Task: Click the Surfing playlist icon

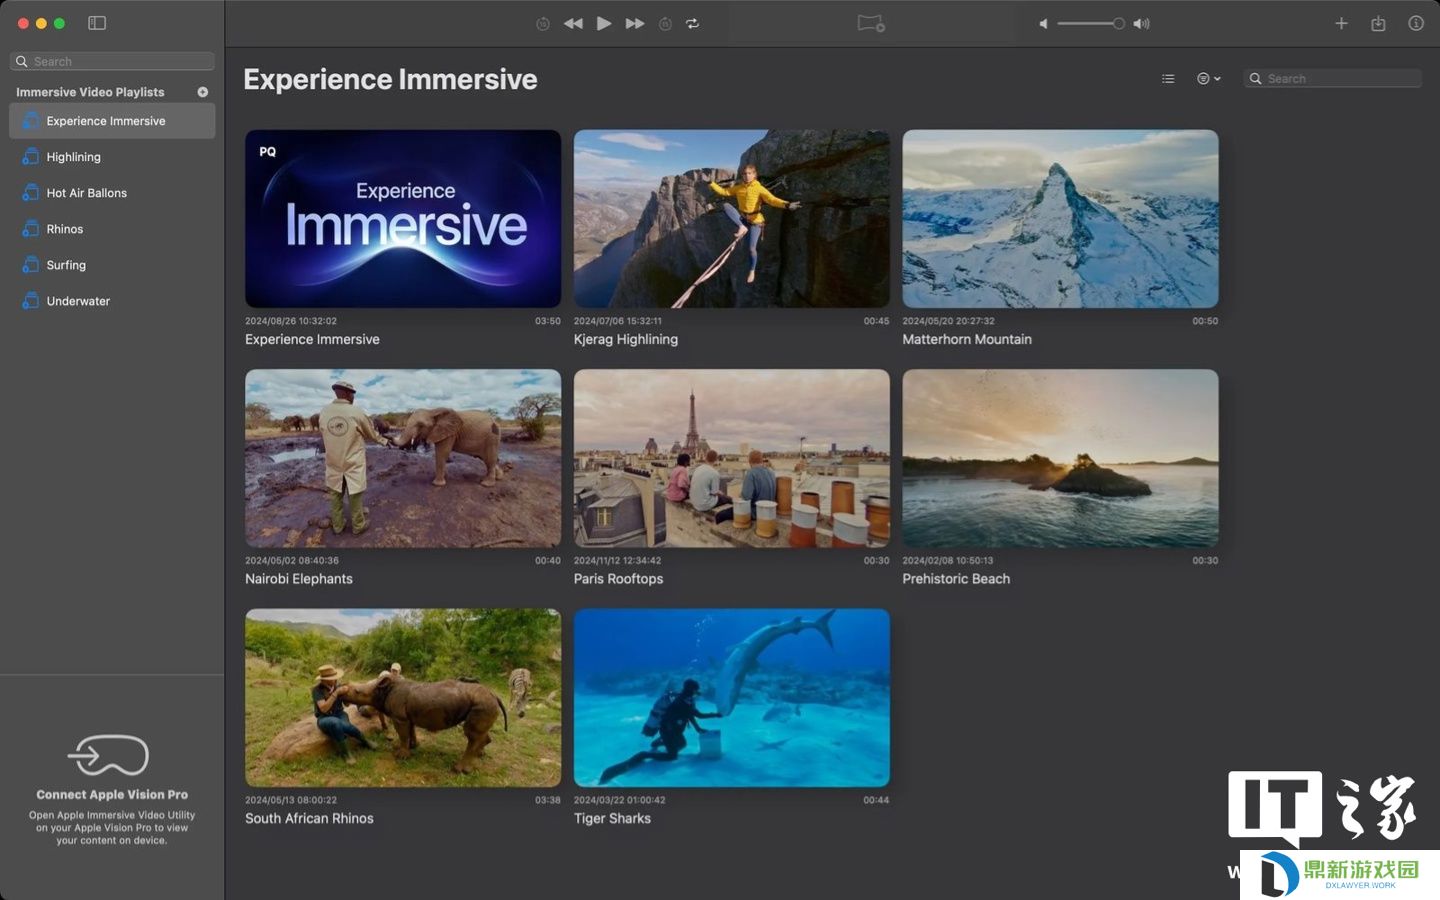Action: (x=31, y=265)
